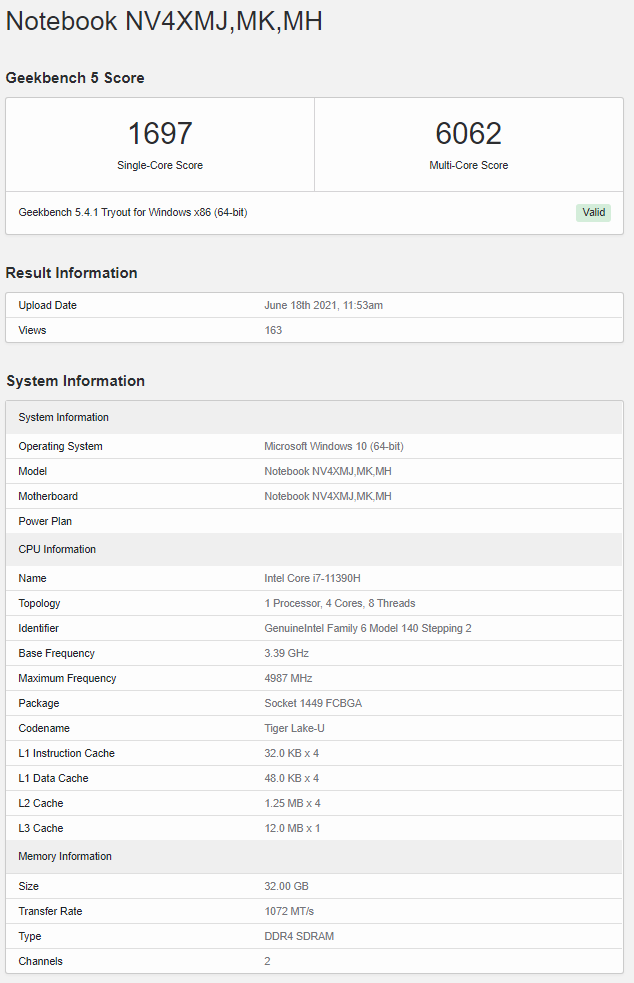The image size is (634, 983).
Task: Select the Microsoft Windows 10 operating system value
Action: pos(333,446)
